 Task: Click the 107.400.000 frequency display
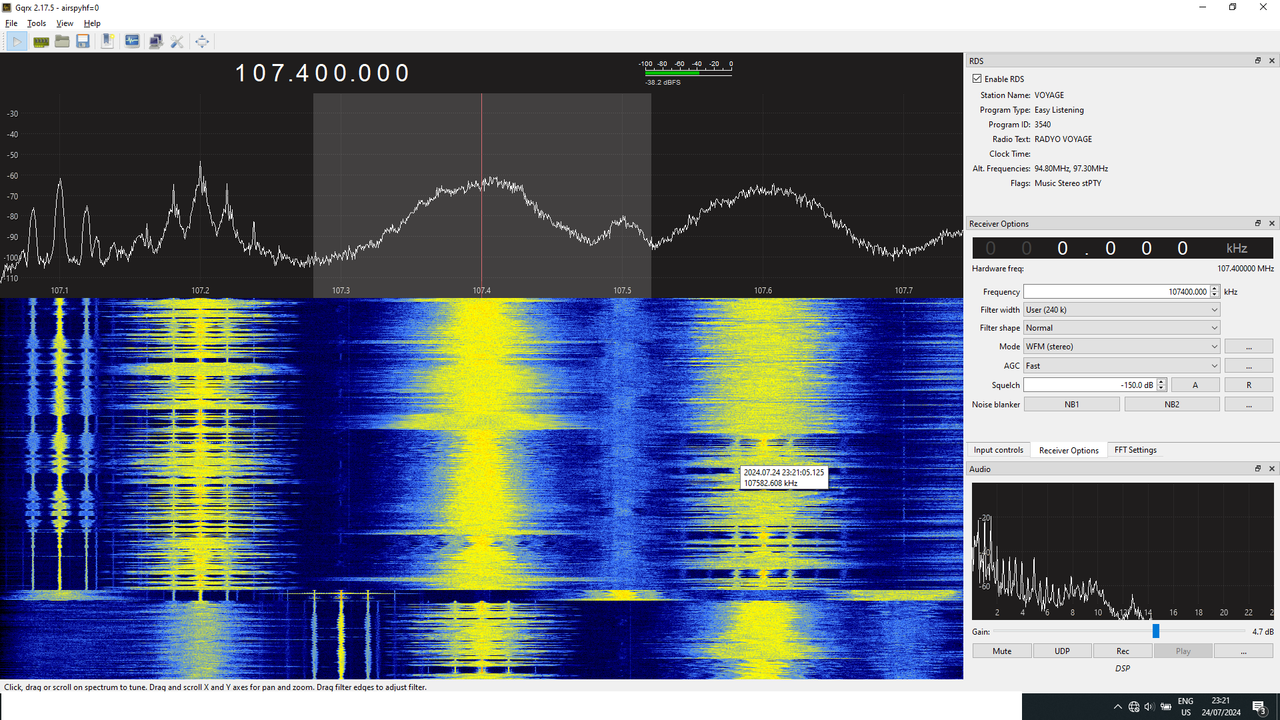[323, 73]
